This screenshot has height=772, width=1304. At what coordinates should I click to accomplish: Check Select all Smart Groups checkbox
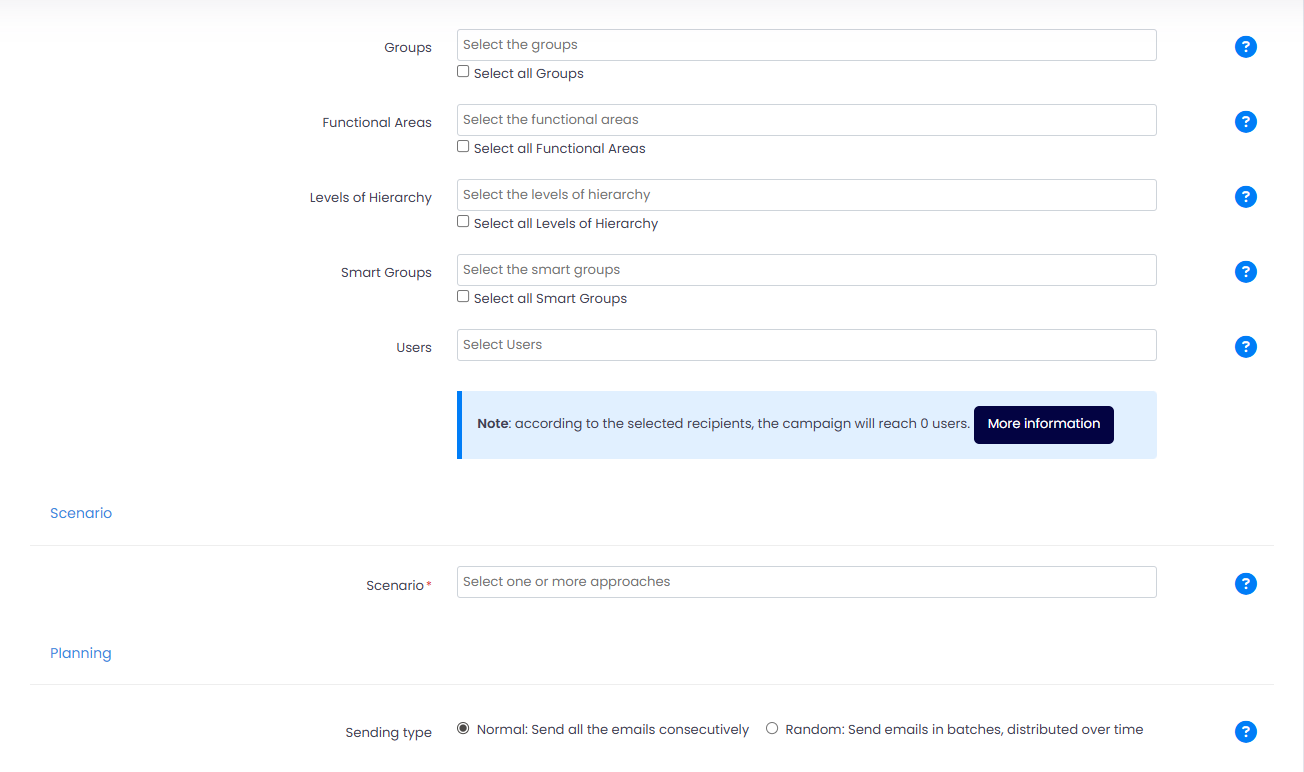[x=463, y=297]
